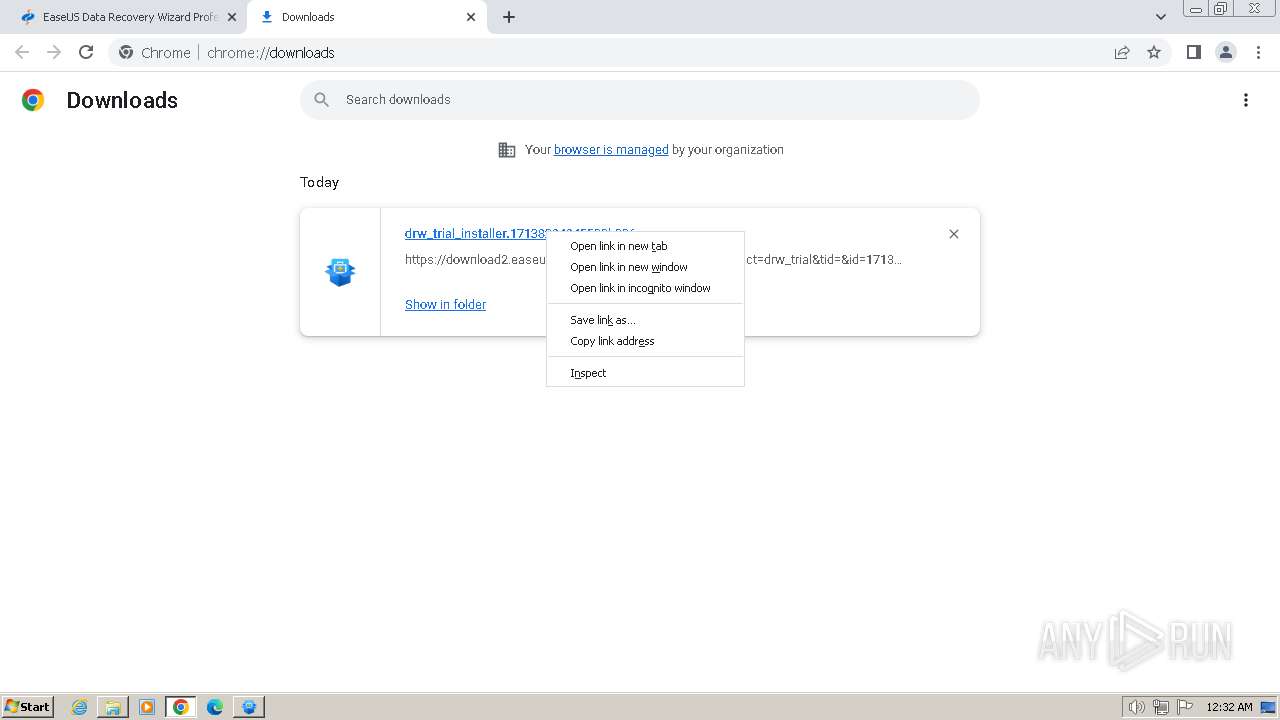Open the Chrome three-dot menu in the toolbar
This screenshot has width=1280, height=720.
point(1258,52)
